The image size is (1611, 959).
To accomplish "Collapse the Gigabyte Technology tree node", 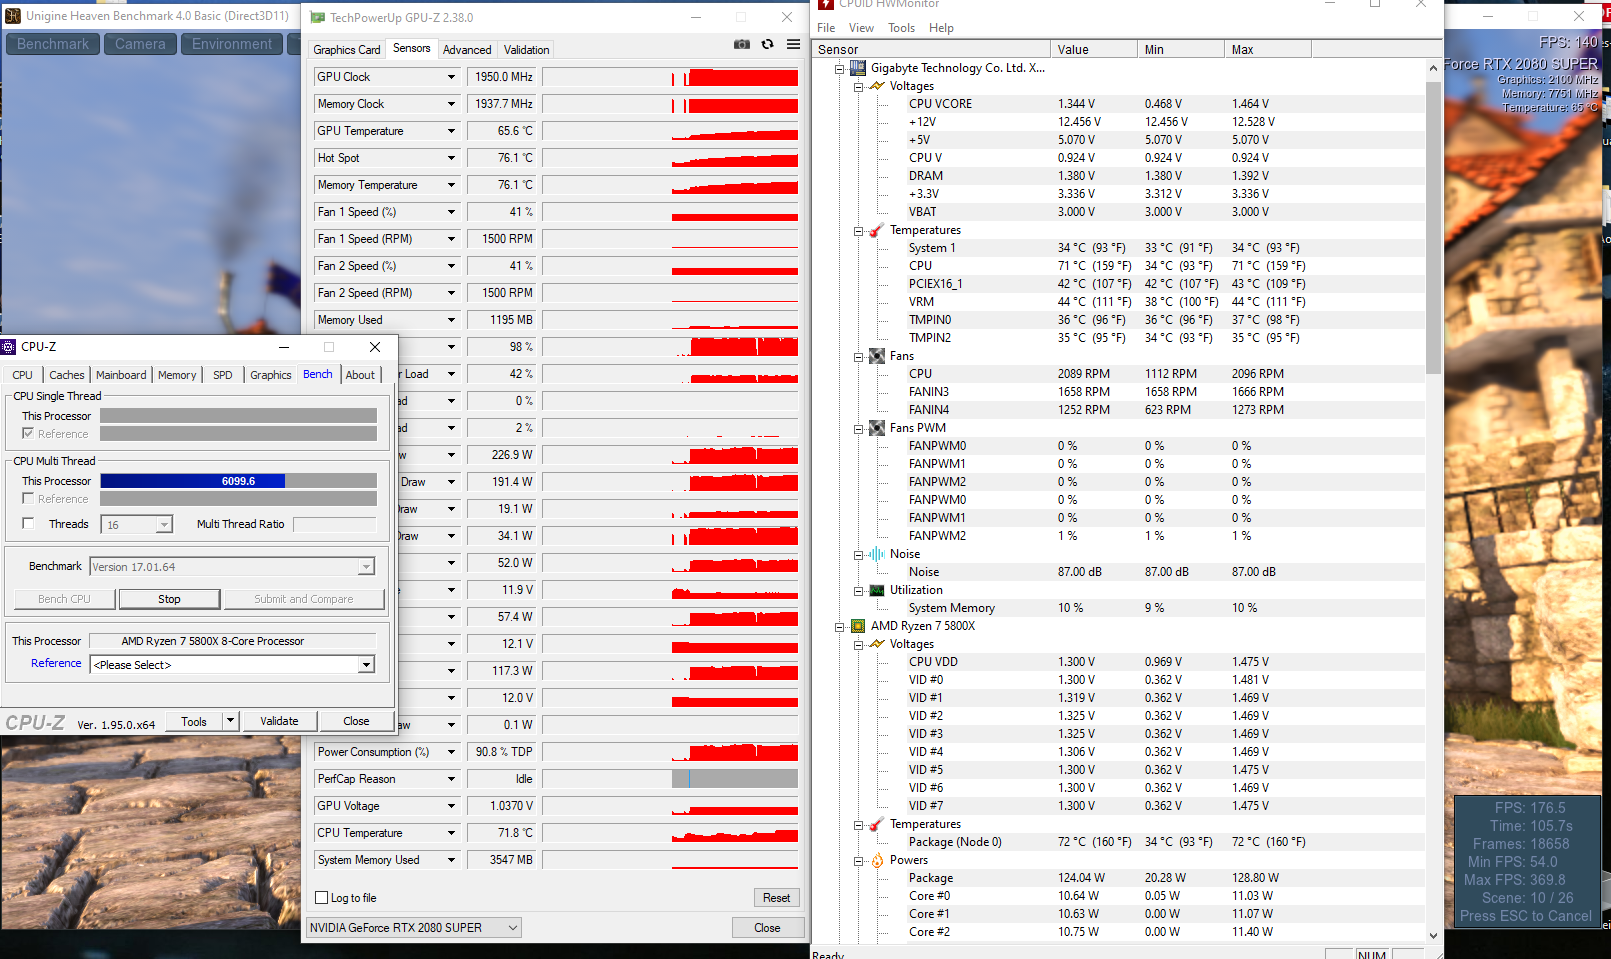I will (x=839, y=68).
